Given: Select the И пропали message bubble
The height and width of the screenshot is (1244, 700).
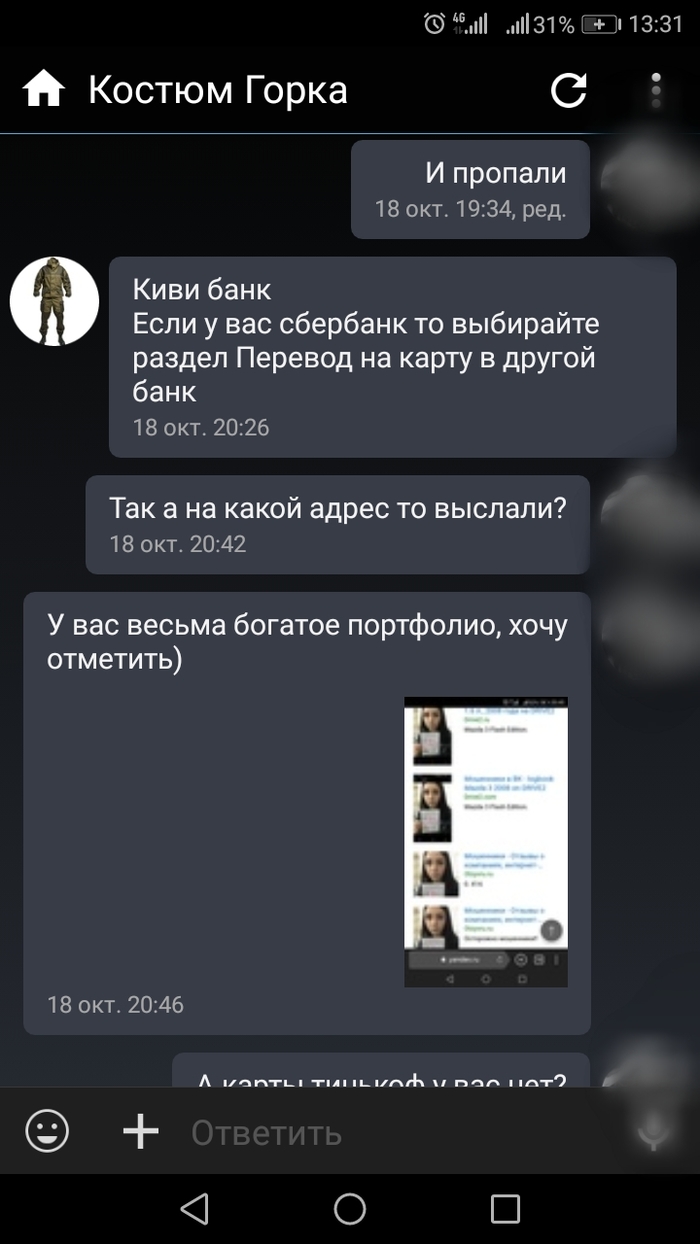Looking at the screenshot, I should tap(470, 189).
